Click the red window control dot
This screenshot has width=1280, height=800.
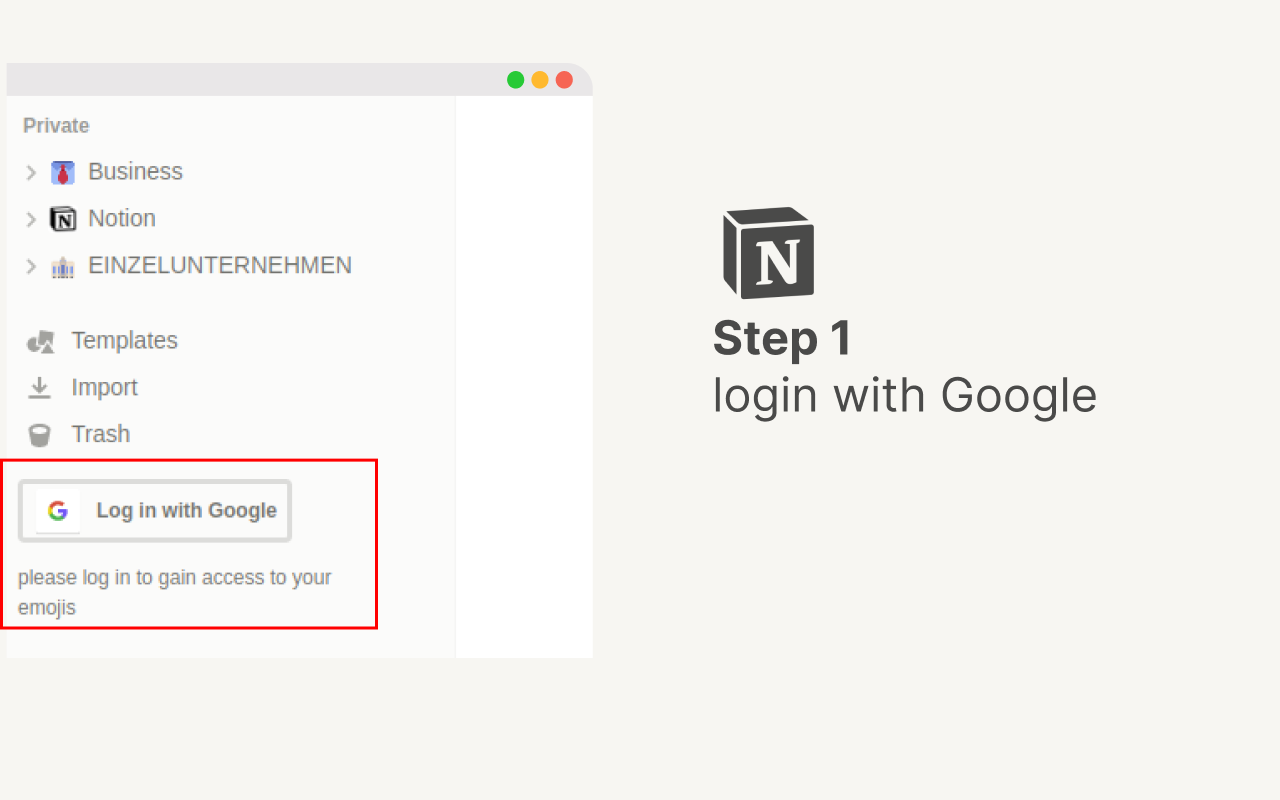coord(564,80)
